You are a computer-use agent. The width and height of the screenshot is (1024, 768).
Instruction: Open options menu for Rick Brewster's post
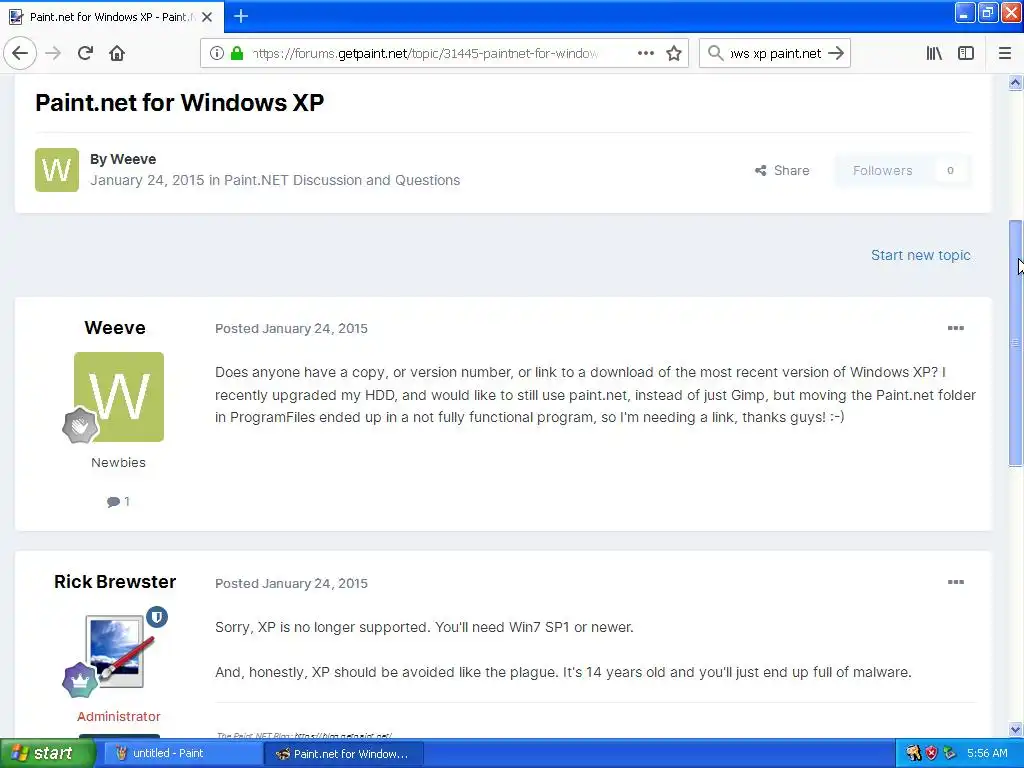point(955,582)
